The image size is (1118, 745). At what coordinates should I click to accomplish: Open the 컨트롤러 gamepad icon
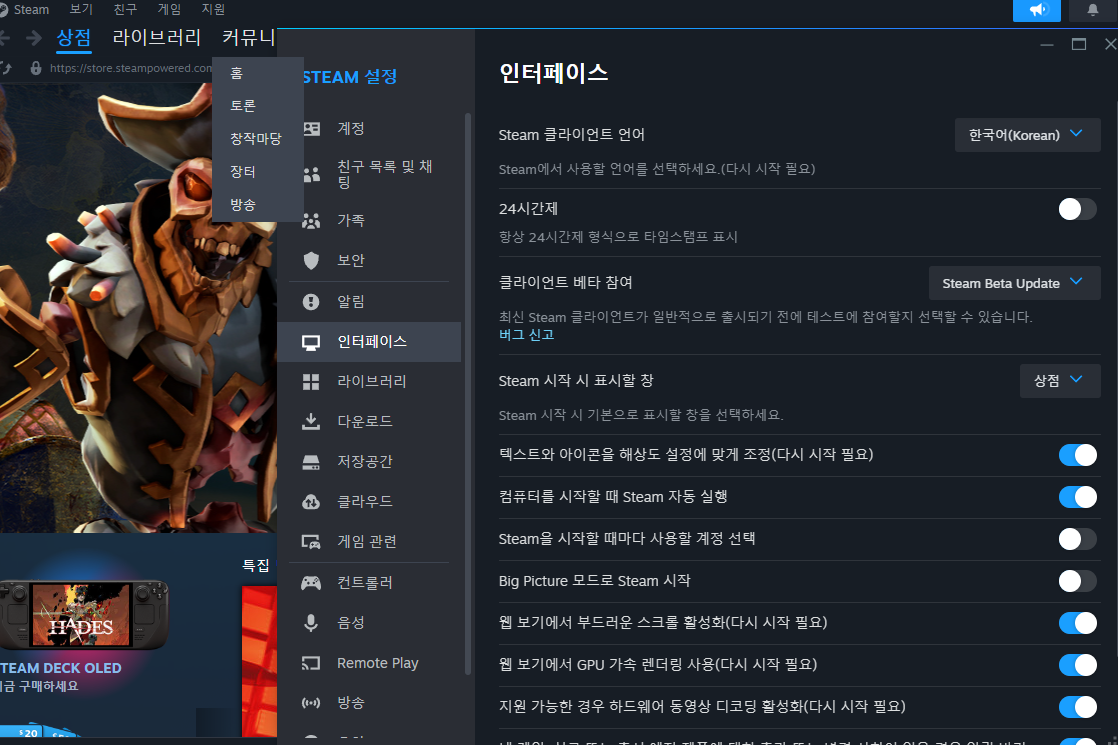(x=312, y=583)
